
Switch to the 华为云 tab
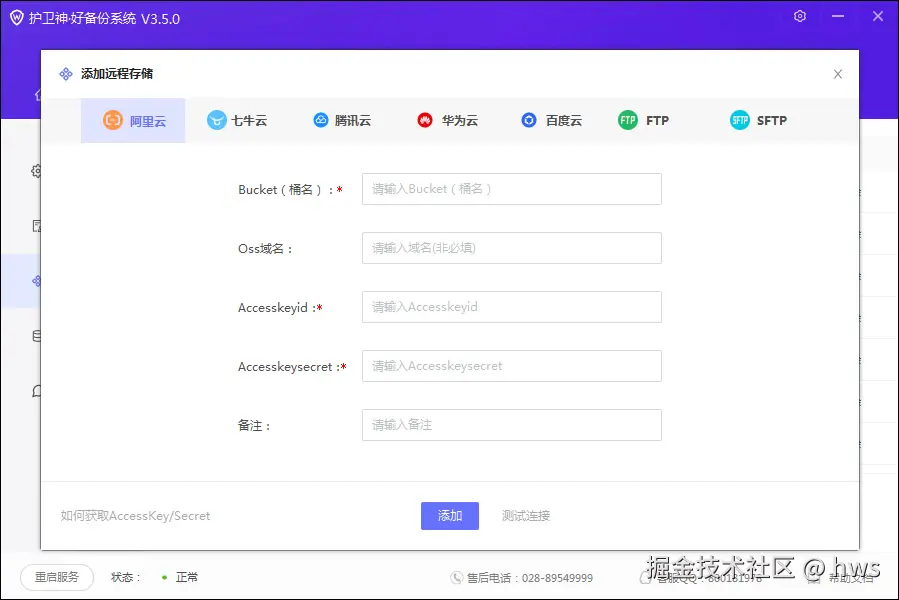point(449,120)
